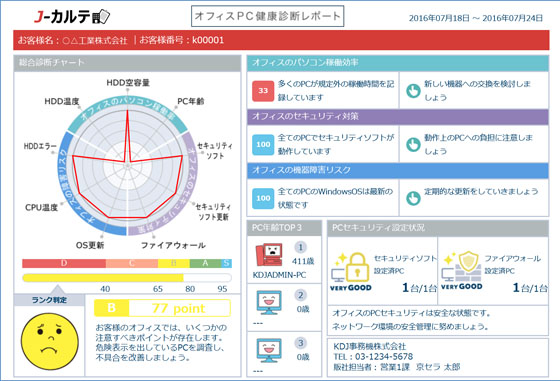Click pointer icon beside 定期的な更新 advice

click(413, 198)
